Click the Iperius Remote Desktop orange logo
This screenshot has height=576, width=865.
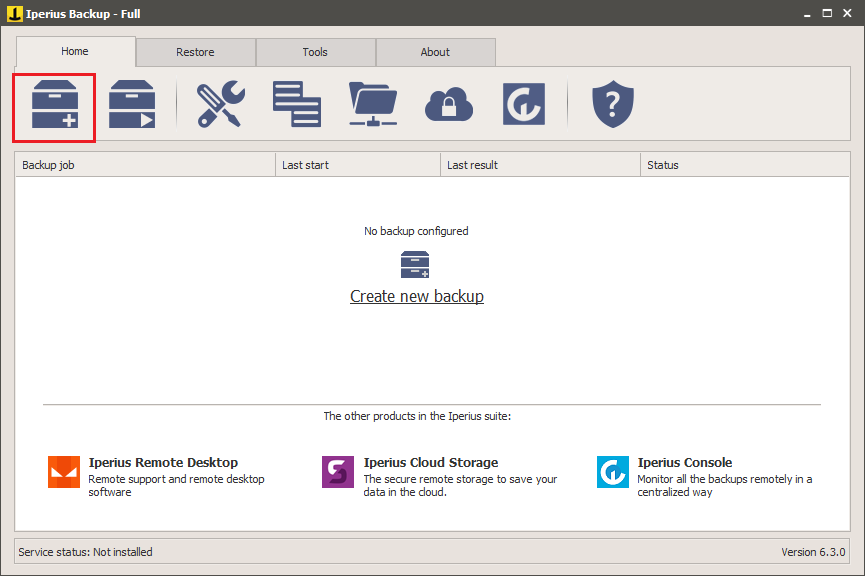click(x=64, y=472)
